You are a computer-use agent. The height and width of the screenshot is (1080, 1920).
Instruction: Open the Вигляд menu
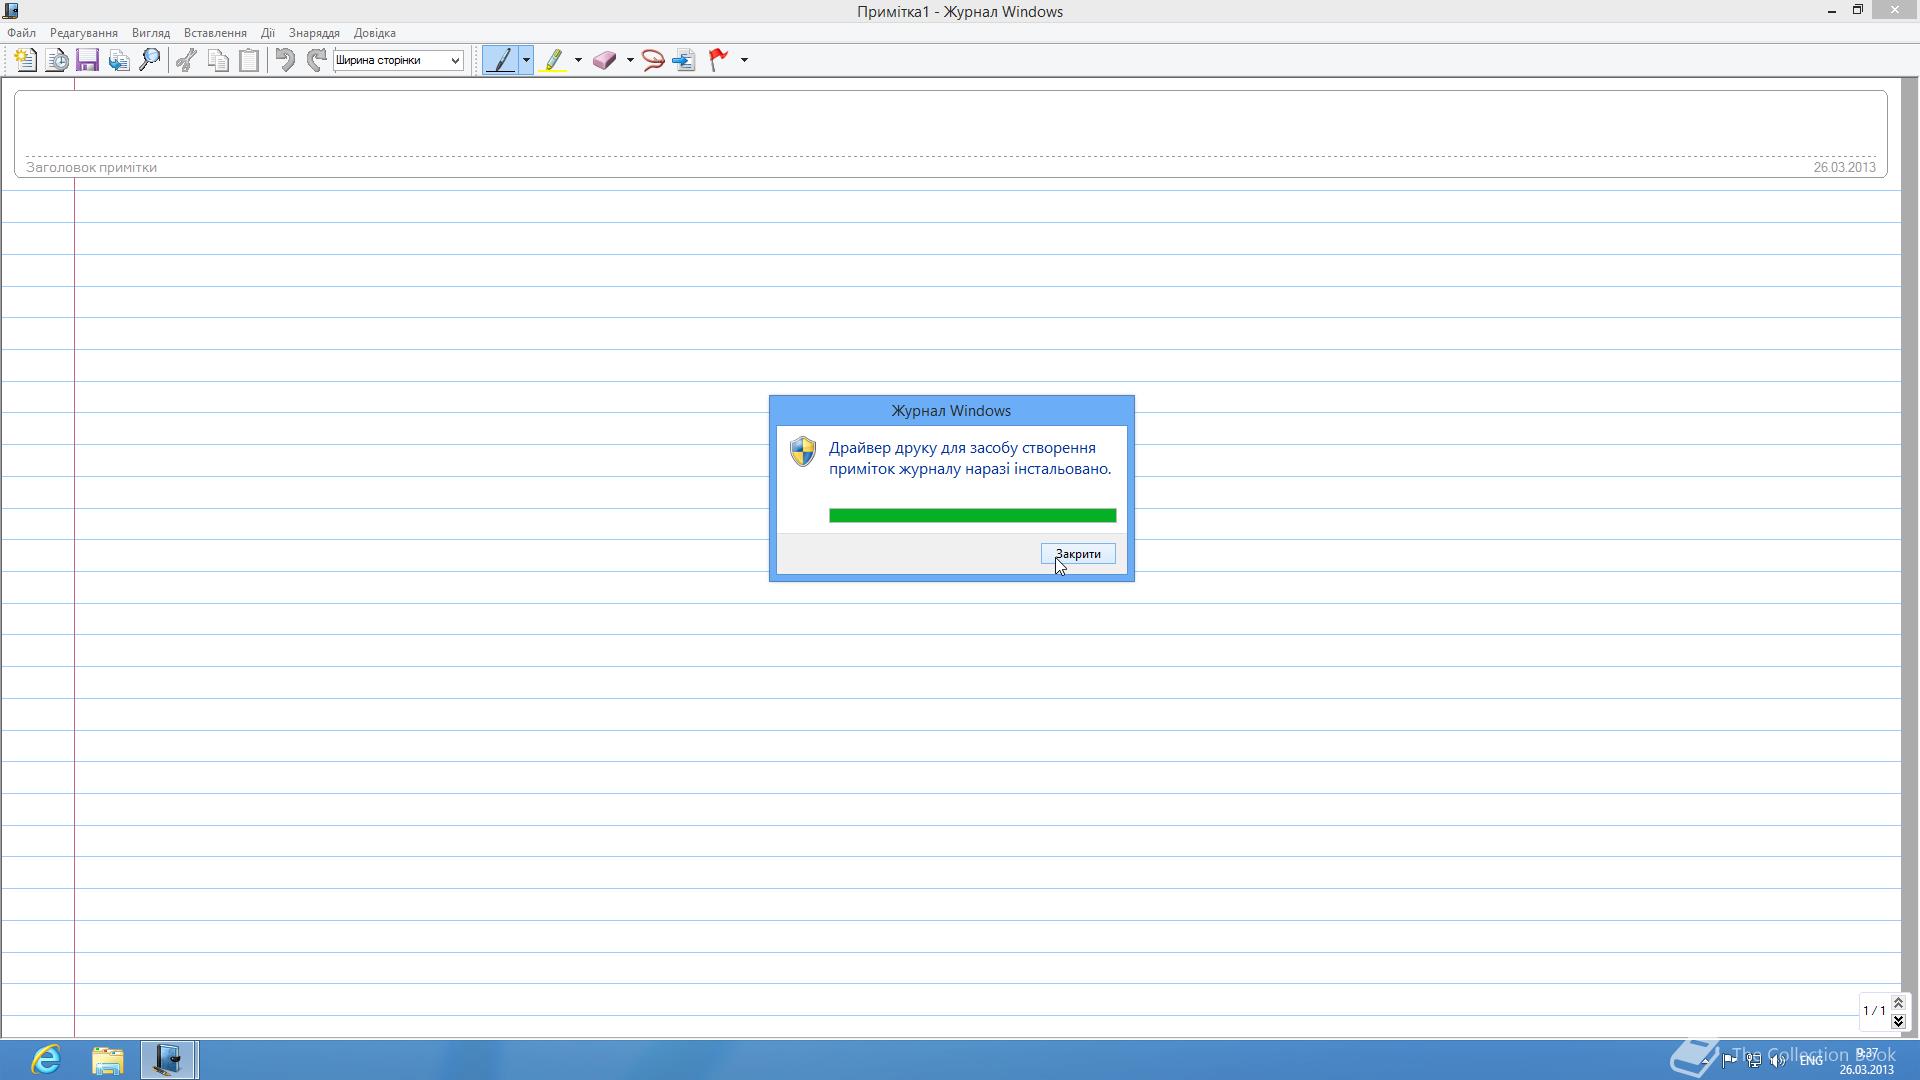(x=151, y=33)
